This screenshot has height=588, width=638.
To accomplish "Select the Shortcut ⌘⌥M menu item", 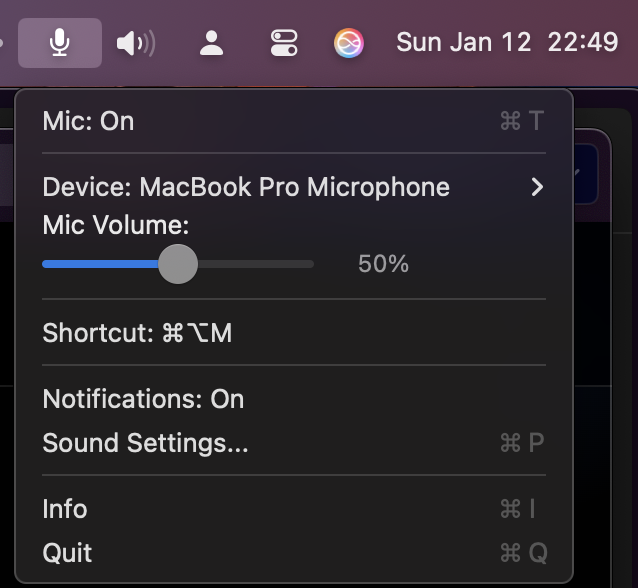I will coord(294,333).
